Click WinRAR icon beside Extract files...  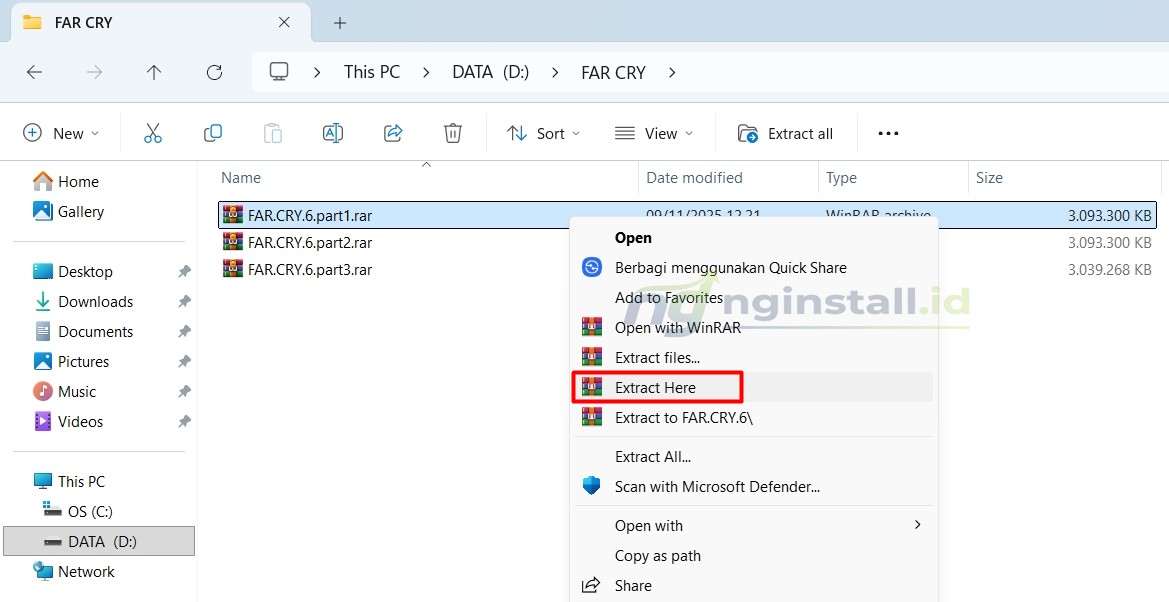point(592,357)
